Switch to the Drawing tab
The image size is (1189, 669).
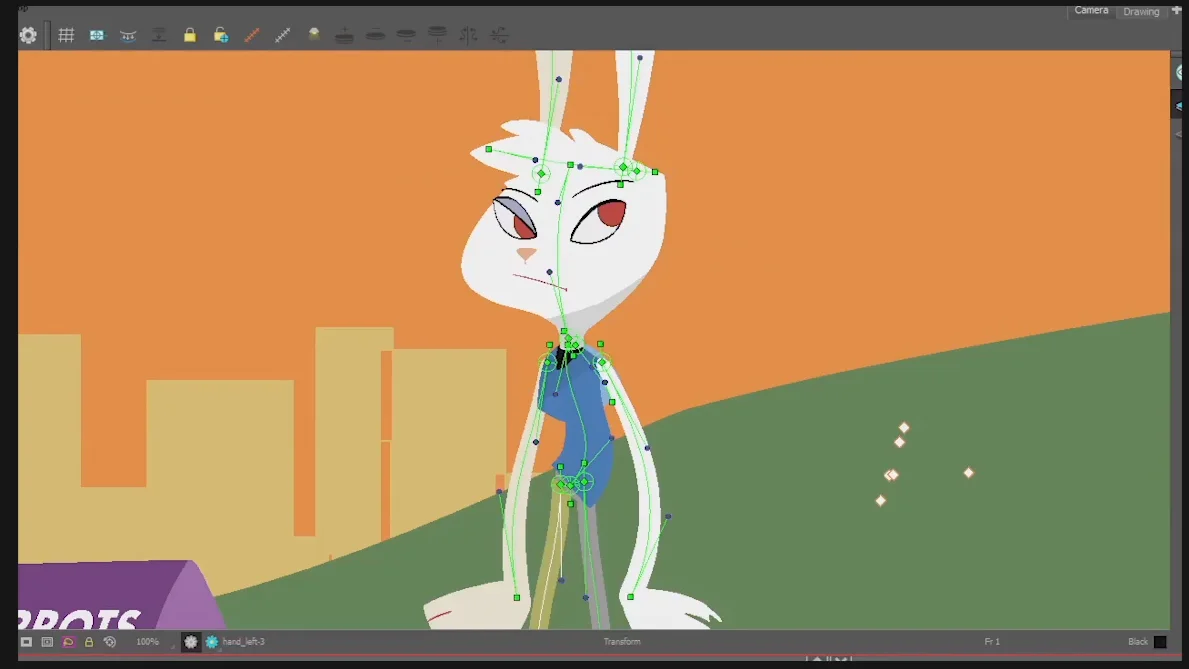[x=1141, y=13]
